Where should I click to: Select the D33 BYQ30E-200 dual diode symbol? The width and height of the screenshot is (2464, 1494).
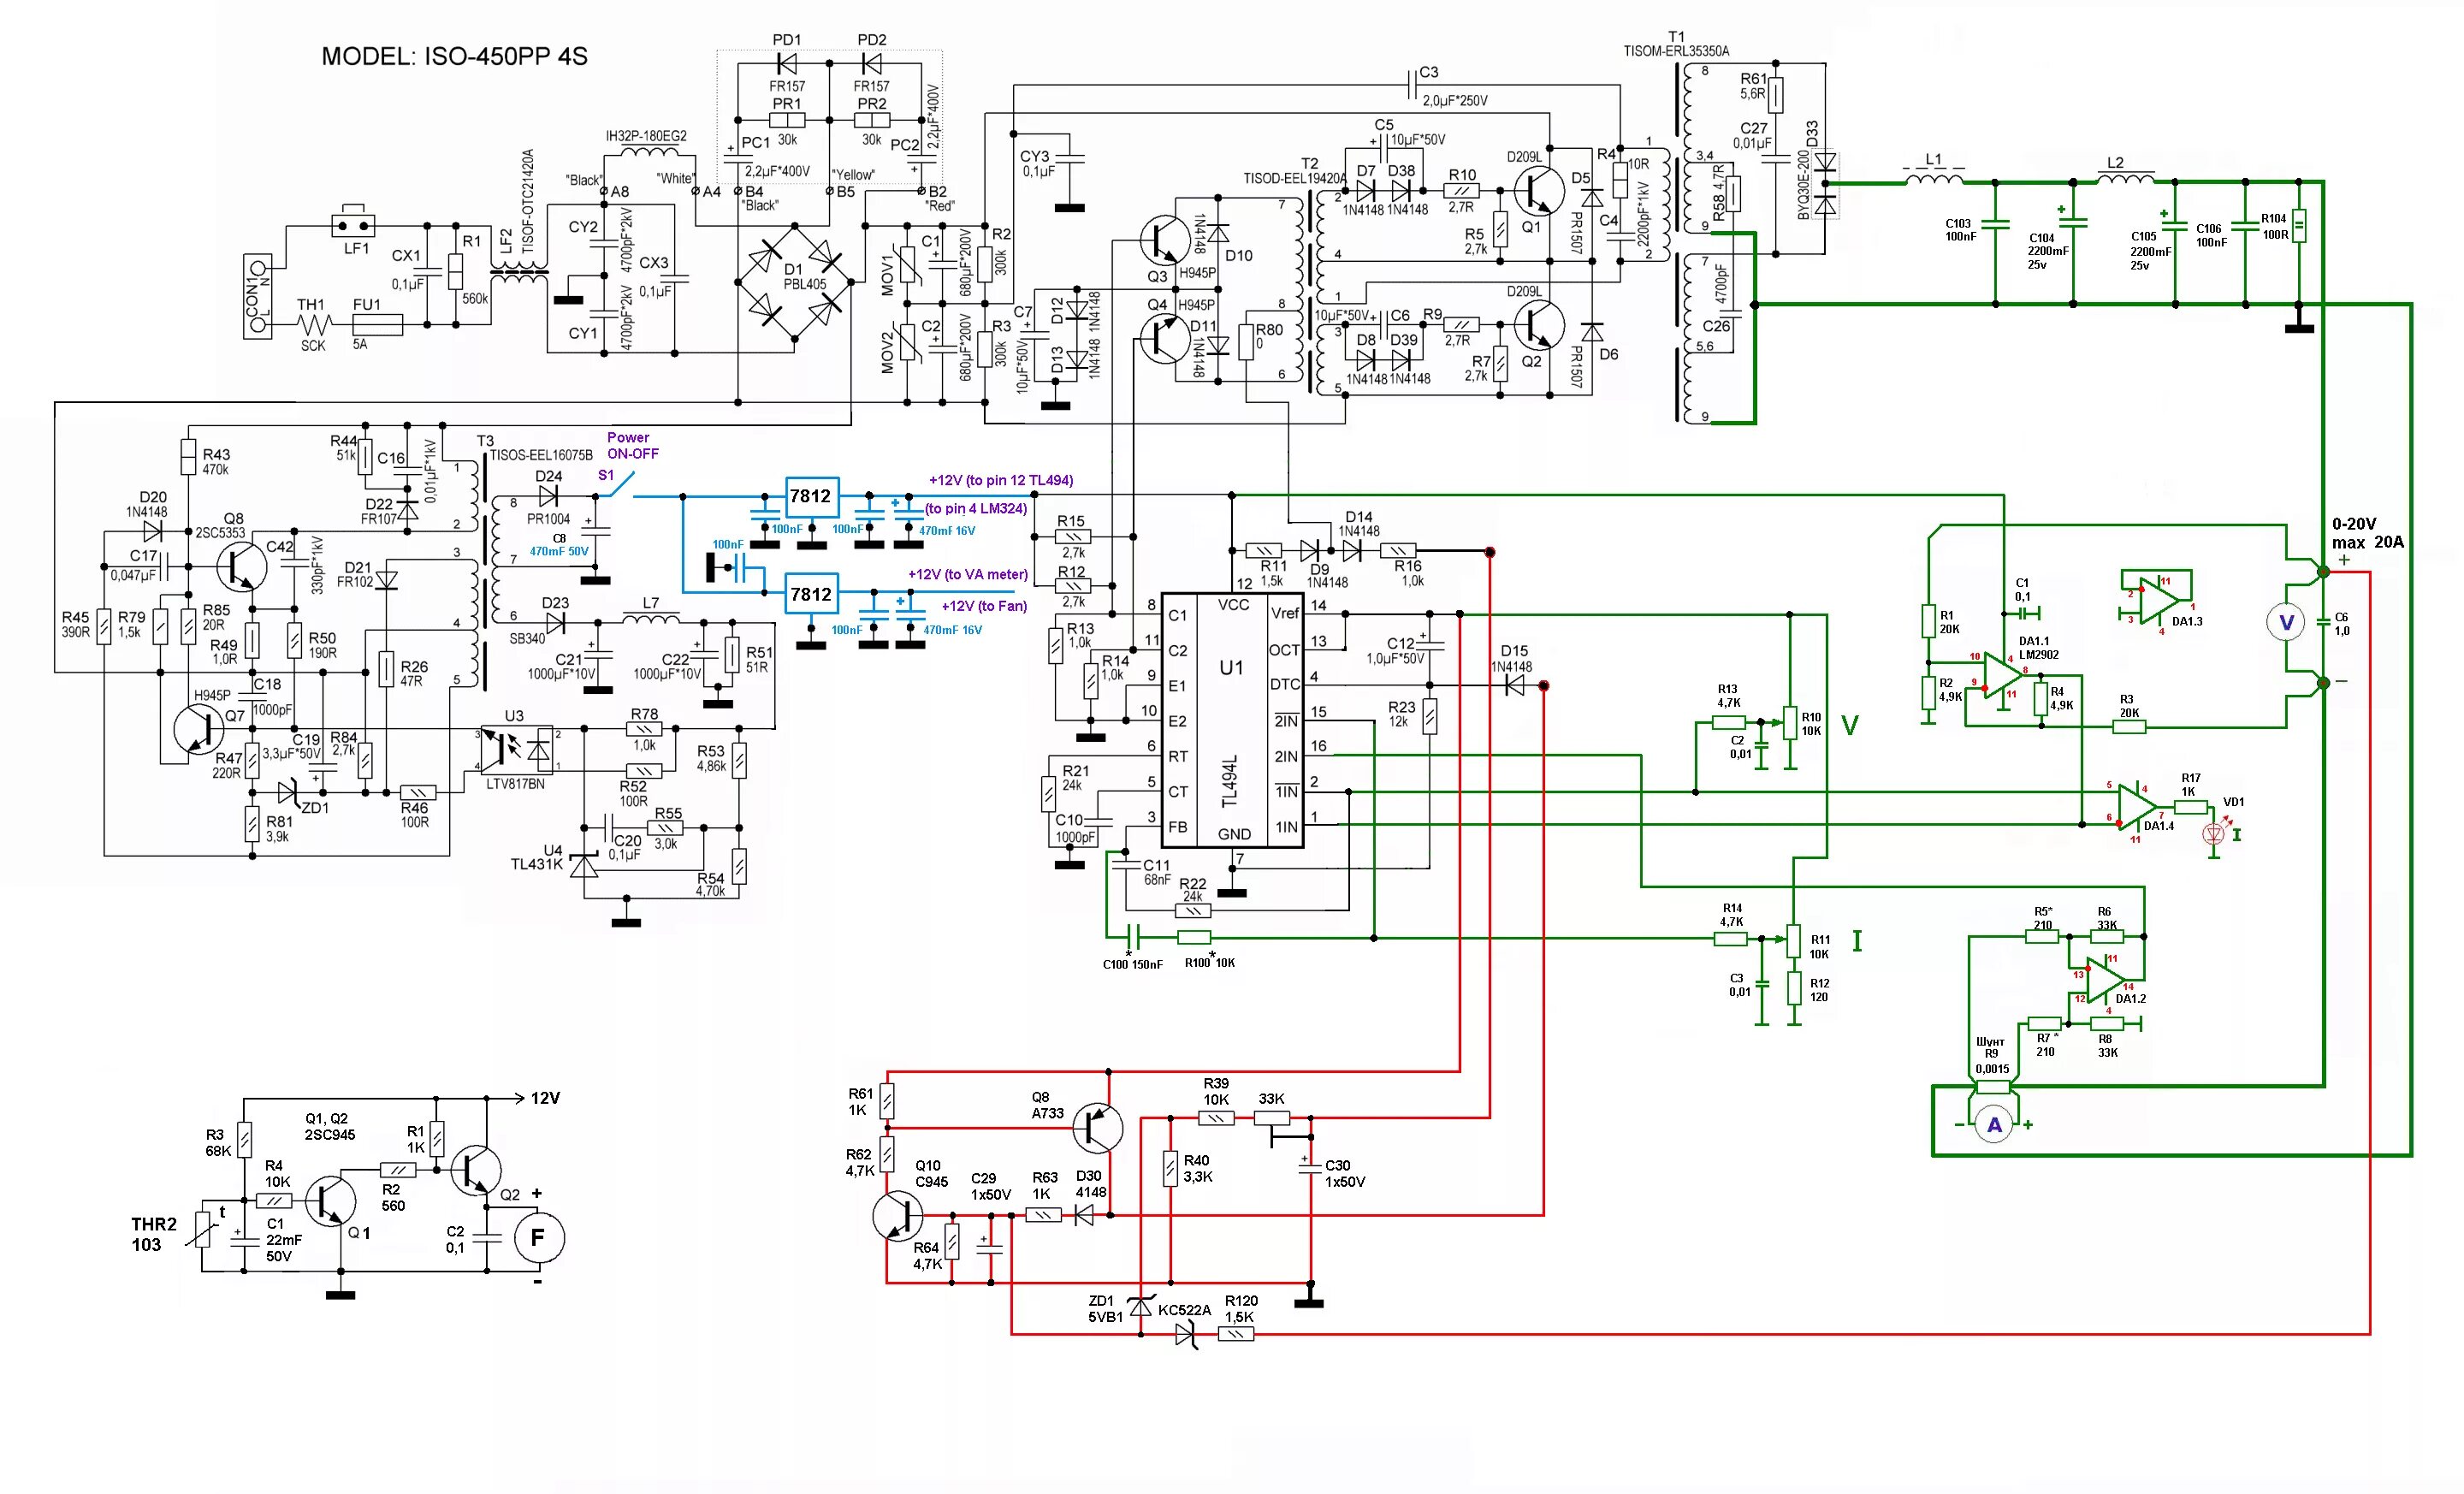(x=1826, y=184)
